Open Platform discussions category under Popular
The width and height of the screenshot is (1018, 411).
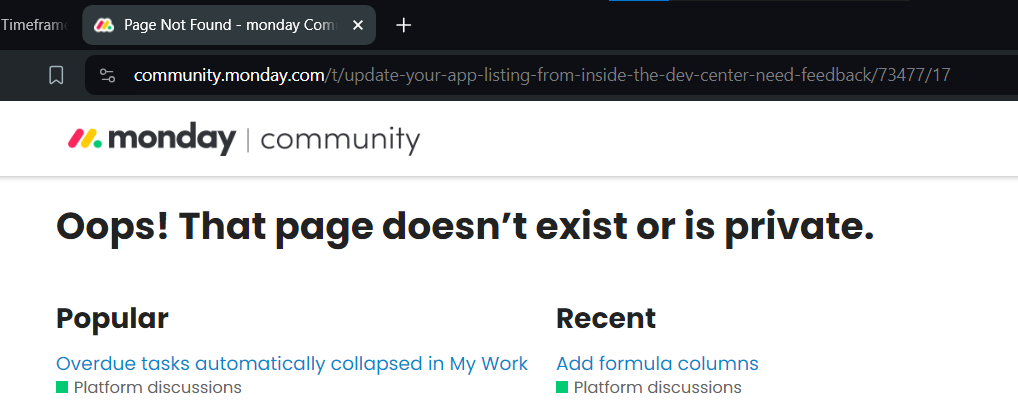[x=158, y=388]
